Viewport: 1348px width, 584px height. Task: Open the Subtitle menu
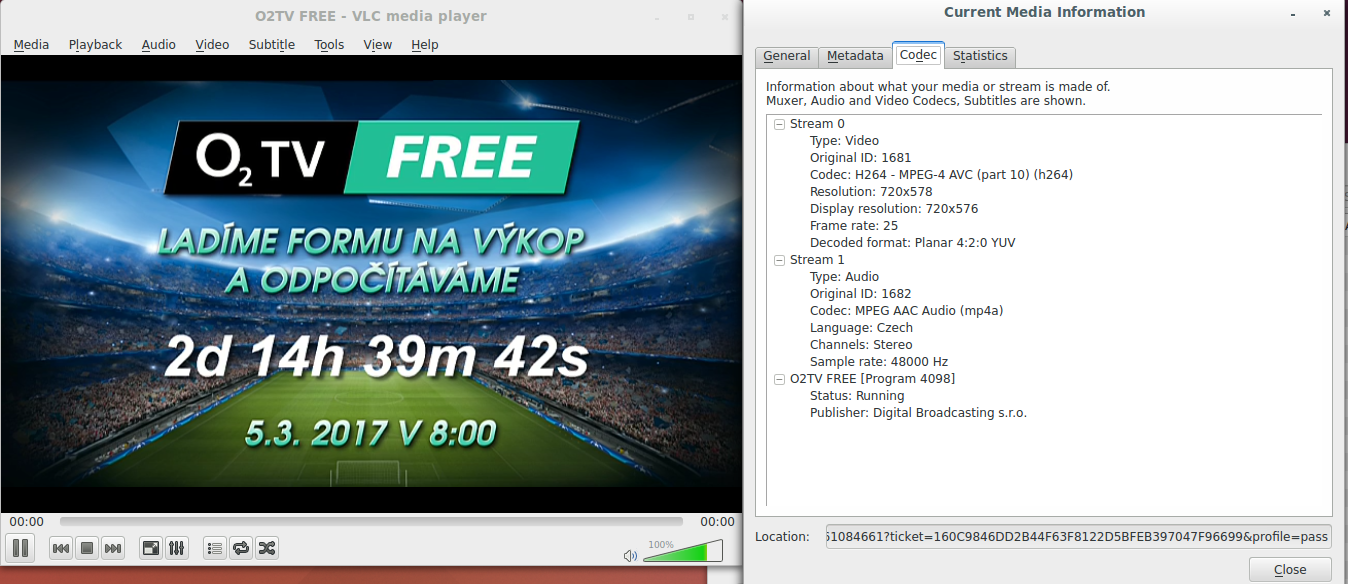[x=271, y=44]
